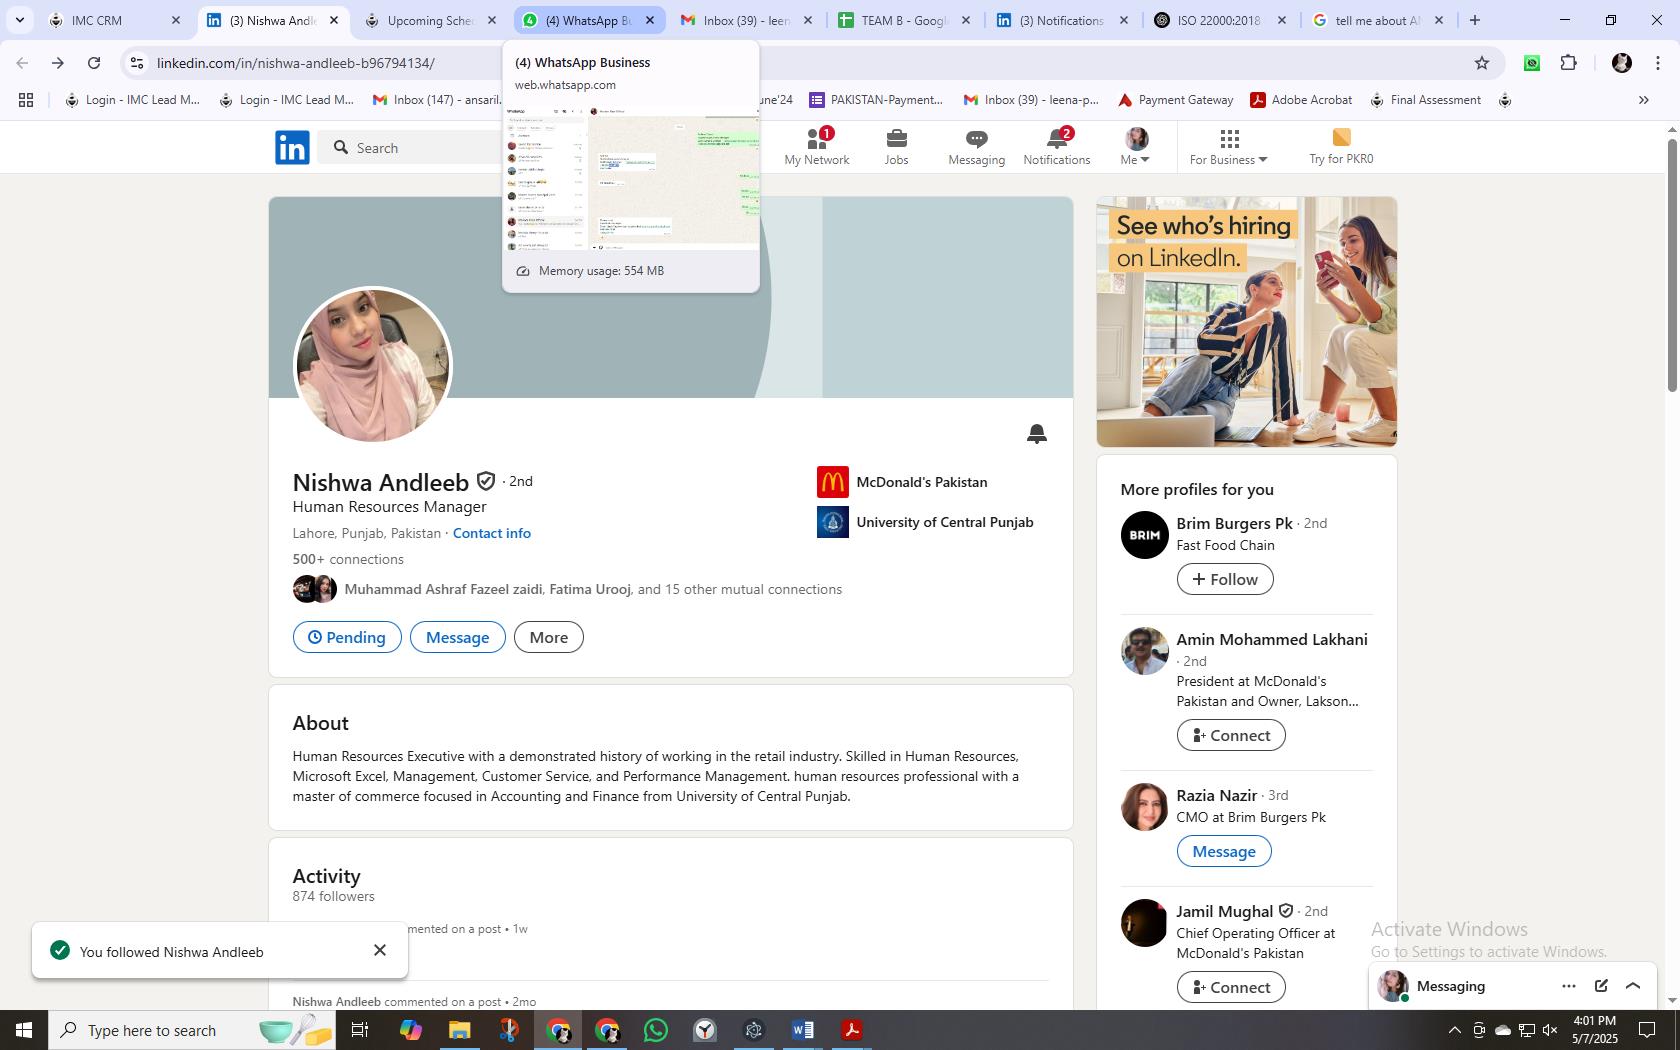Compose a new message in Messaging overlay
This screenshot has height=1050, width=1680.
[x=1601, y=986]
